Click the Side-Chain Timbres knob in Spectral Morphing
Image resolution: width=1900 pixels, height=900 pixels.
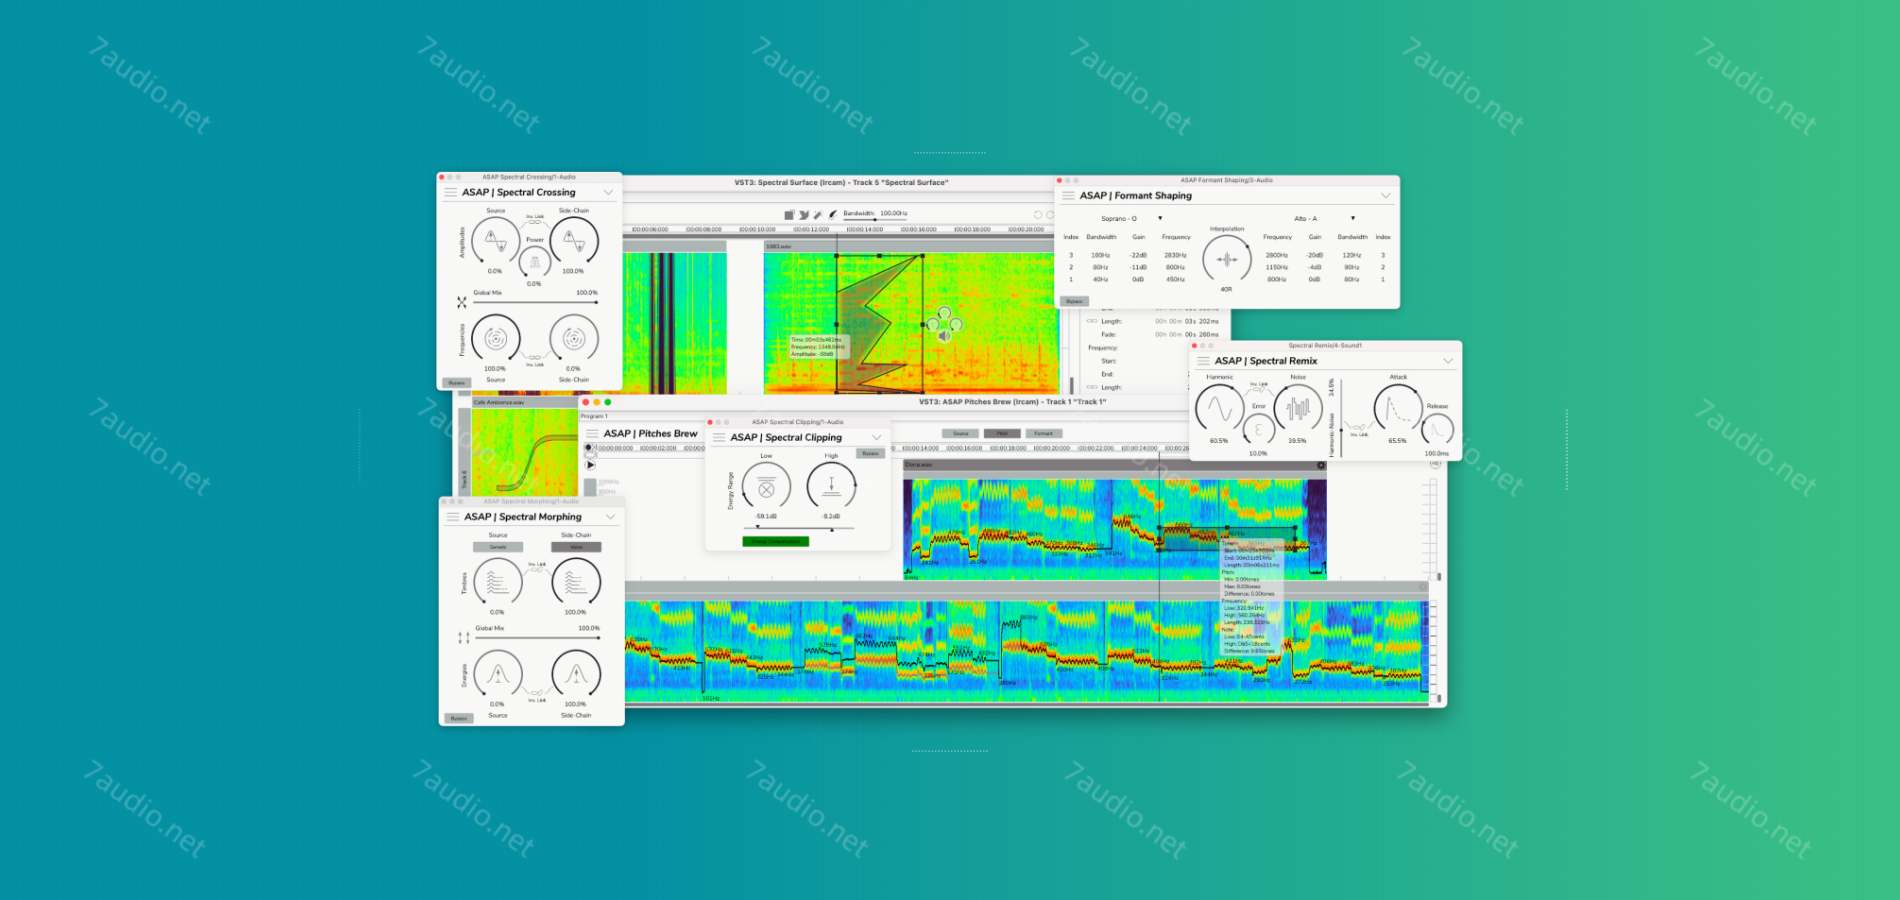click(575, 581)
